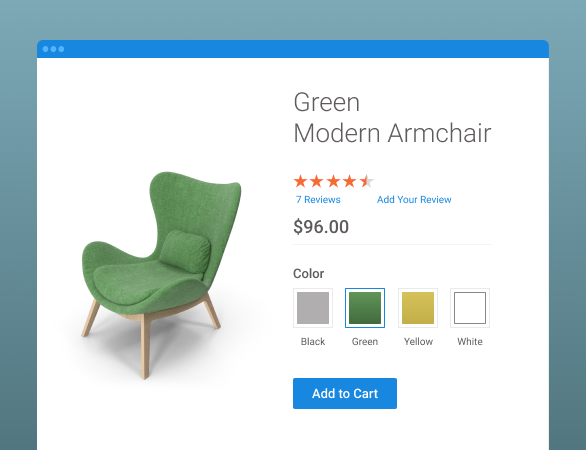Click the third window control dot
The height and width of the screenshot is (450, 586).
point(61,49)
